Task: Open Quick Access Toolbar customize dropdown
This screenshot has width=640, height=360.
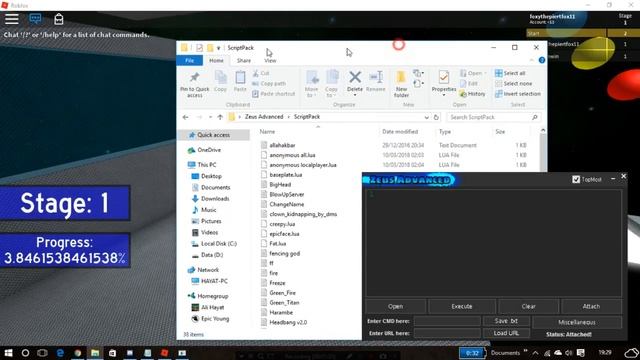Action: pos(218,48)
